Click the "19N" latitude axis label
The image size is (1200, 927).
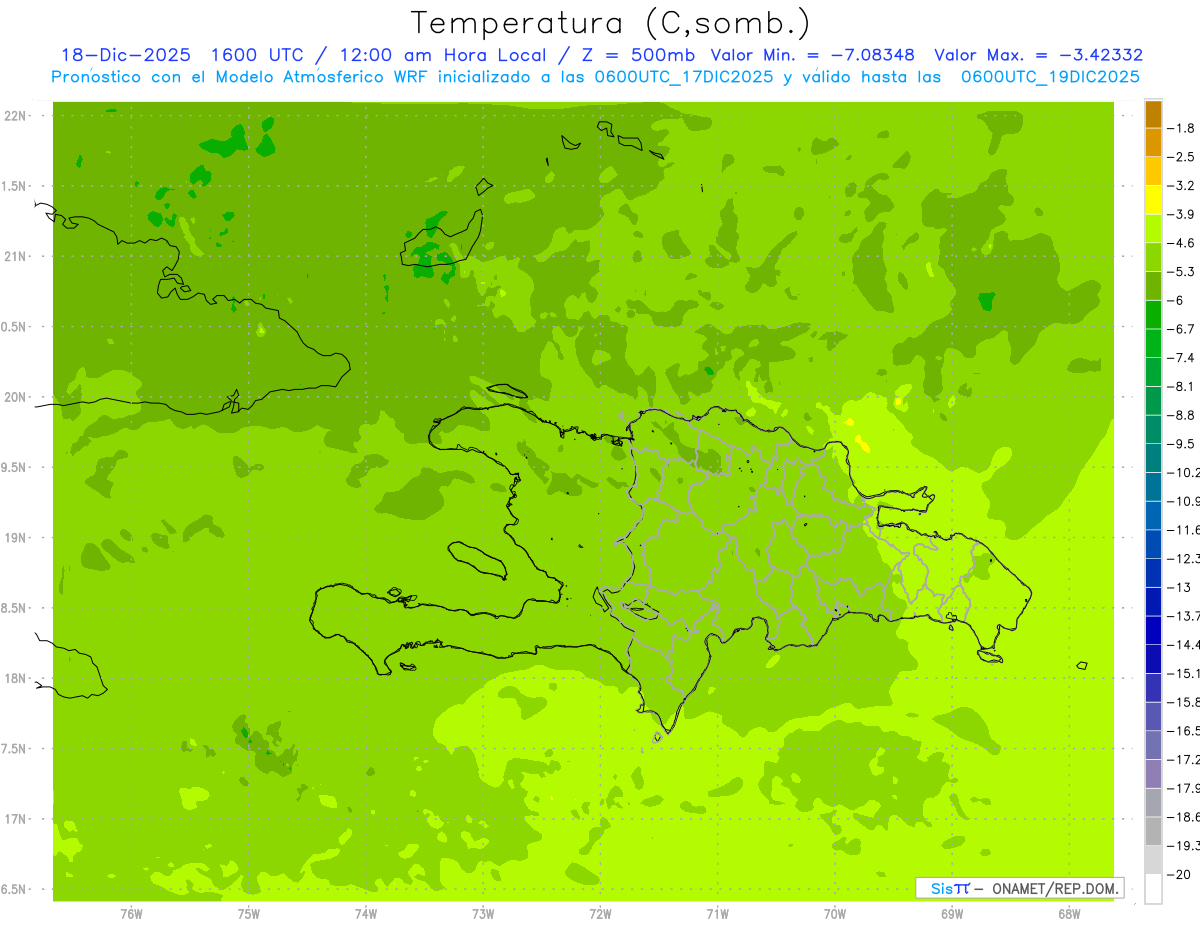click(14, 537)
